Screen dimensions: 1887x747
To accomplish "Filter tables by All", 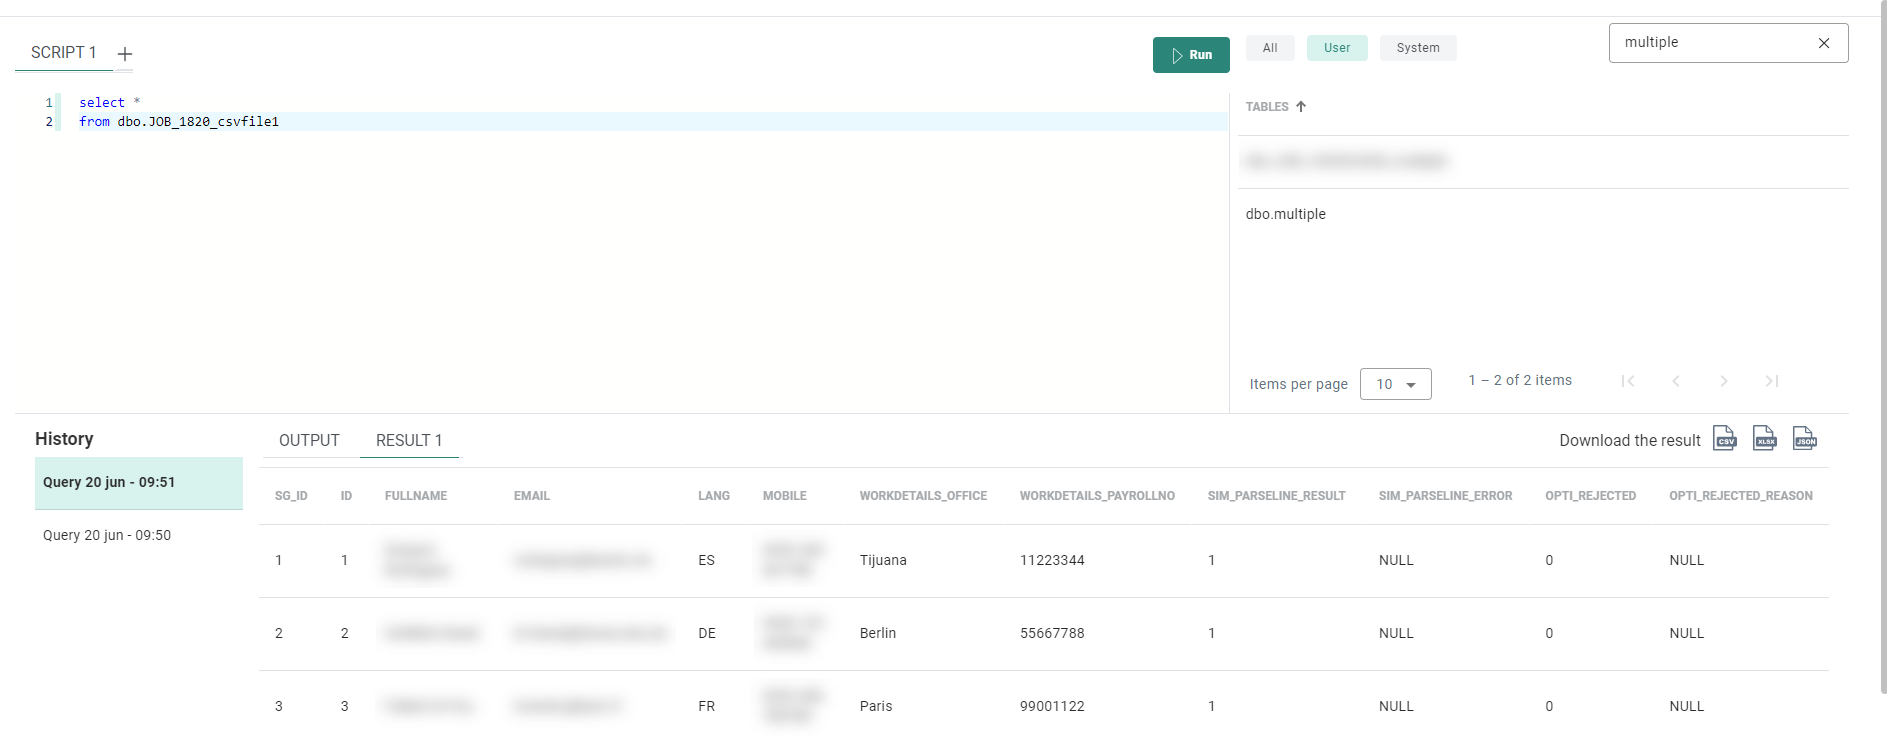I will point(1270,48).
